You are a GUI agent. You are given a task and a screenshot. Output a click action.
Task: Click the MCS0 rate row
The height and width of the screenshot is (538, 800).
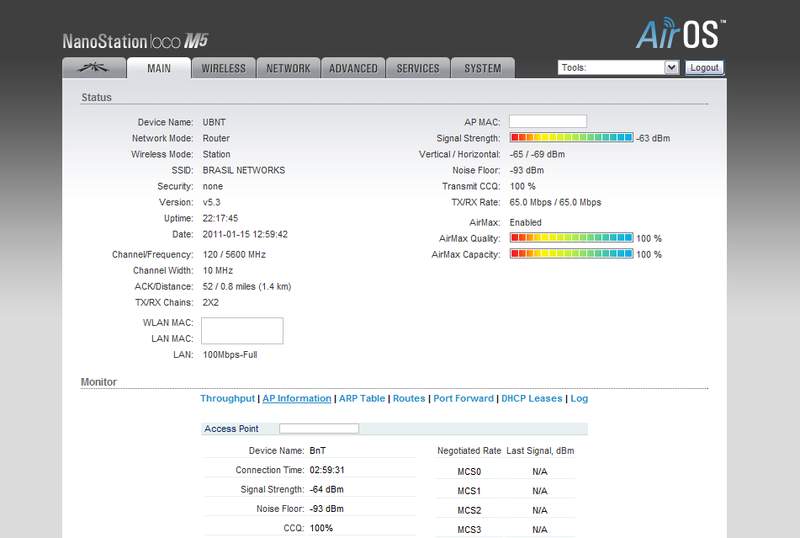click(x=506, y=471)
